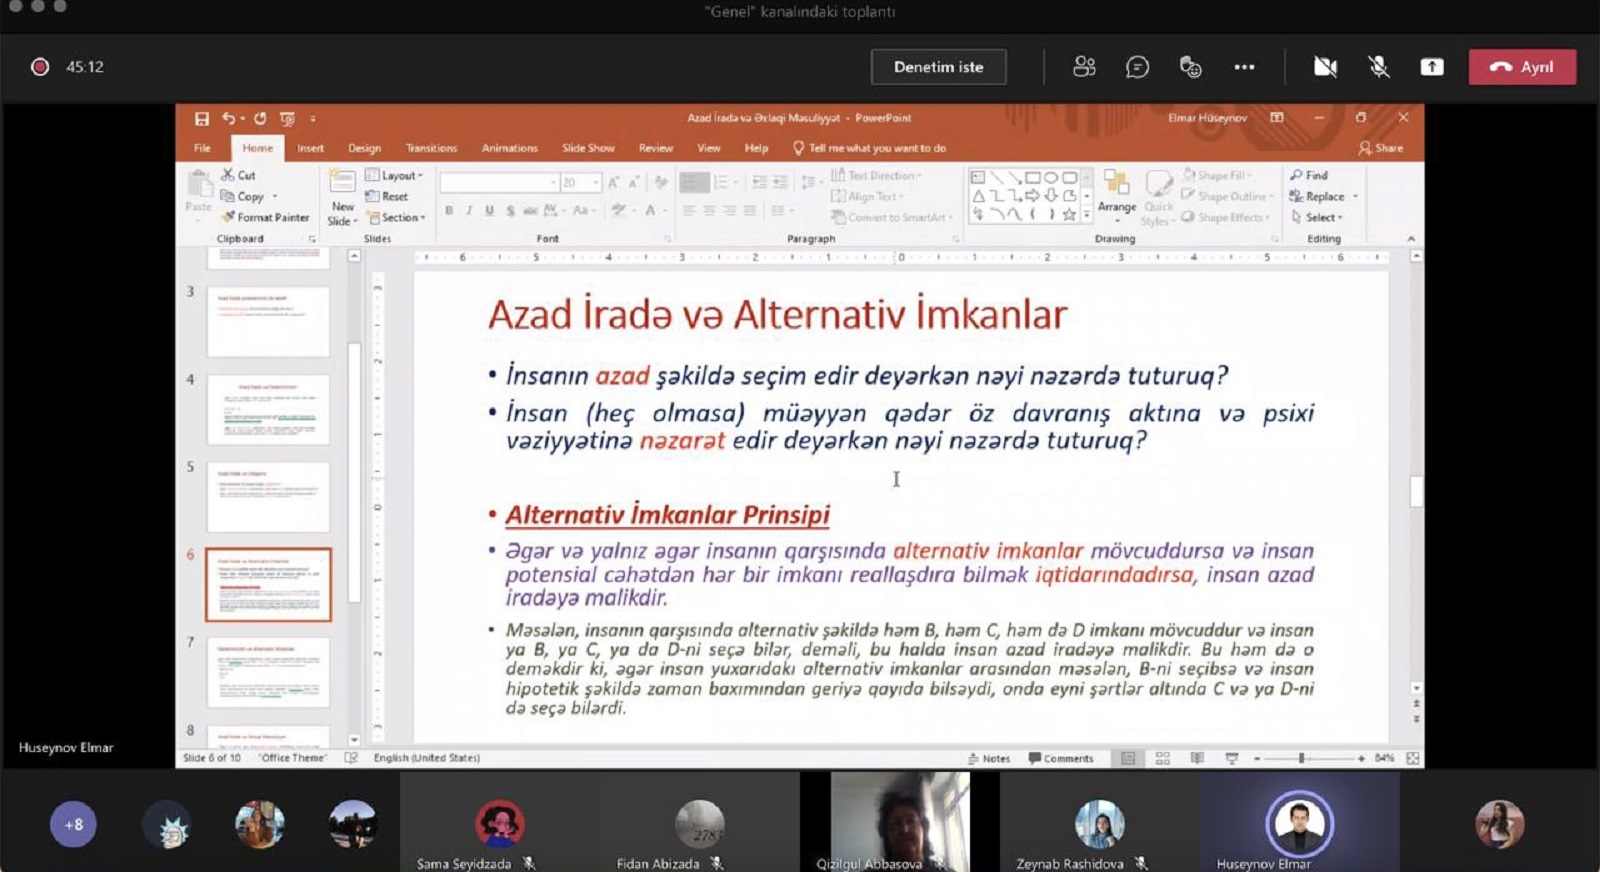Click the Find command

[1309, 175]
